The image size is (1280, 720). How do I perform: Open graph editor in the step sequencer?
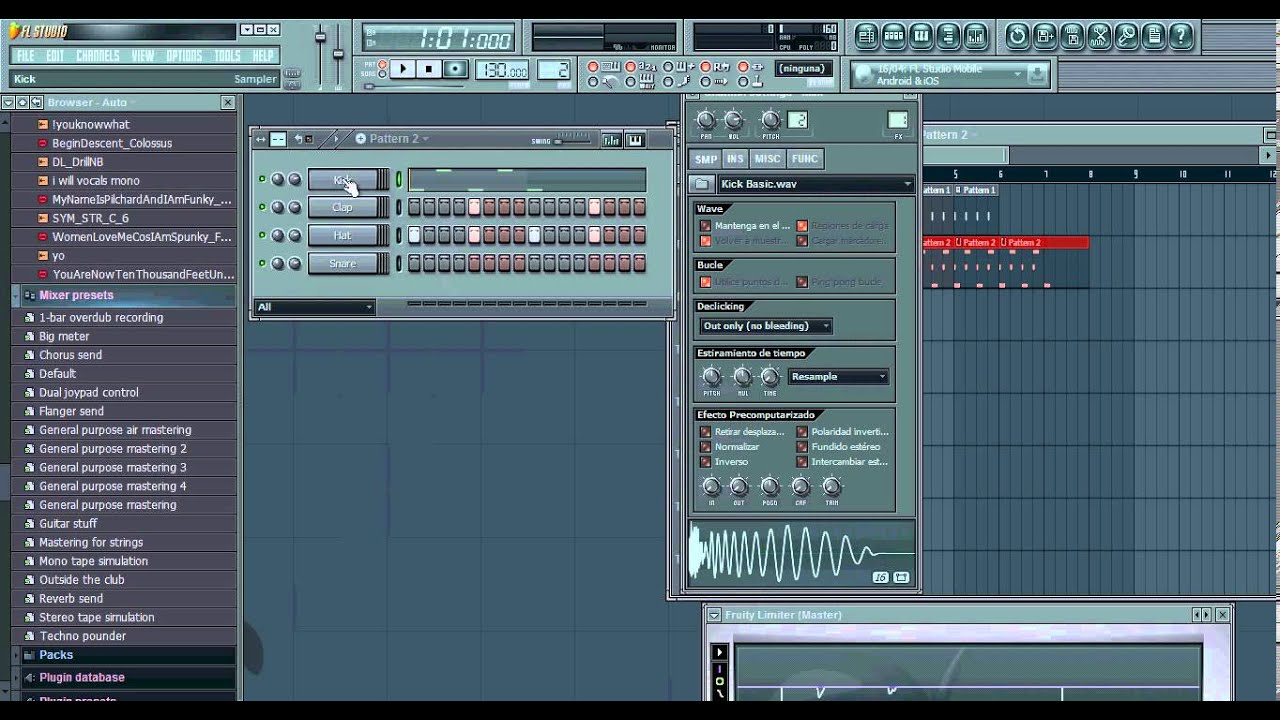(x=611, y=140)
